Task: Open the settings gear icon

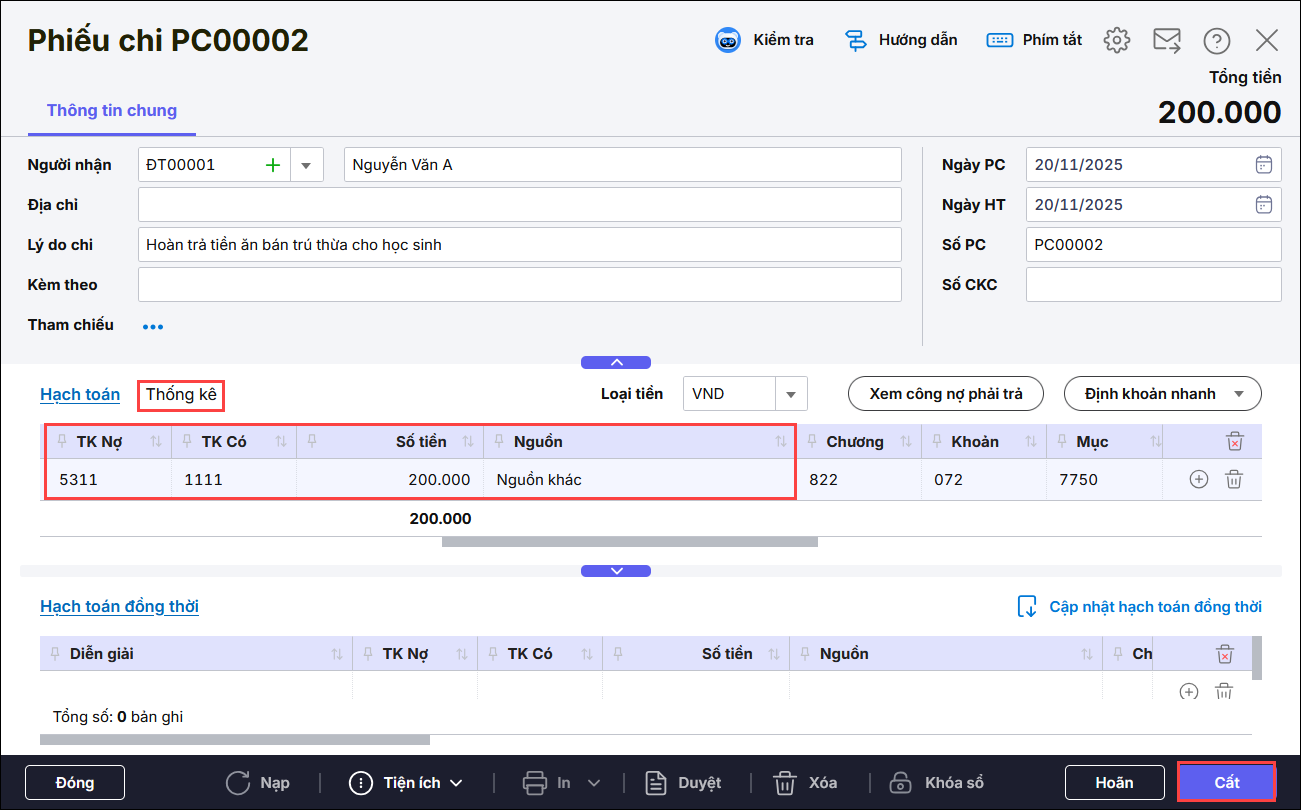Action: (1116, 40)
